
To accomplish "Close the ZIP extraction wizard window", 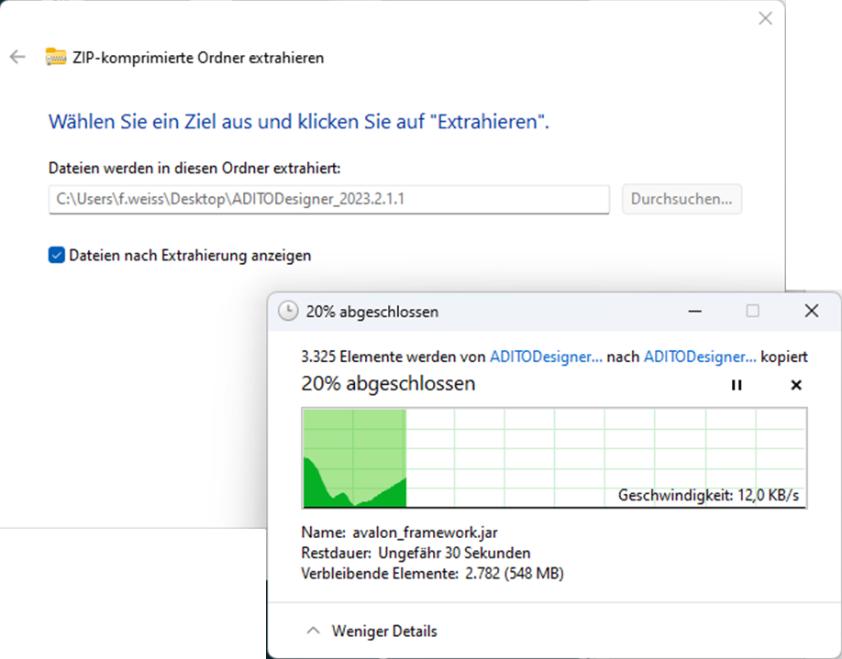I will [x=765, y=19].
